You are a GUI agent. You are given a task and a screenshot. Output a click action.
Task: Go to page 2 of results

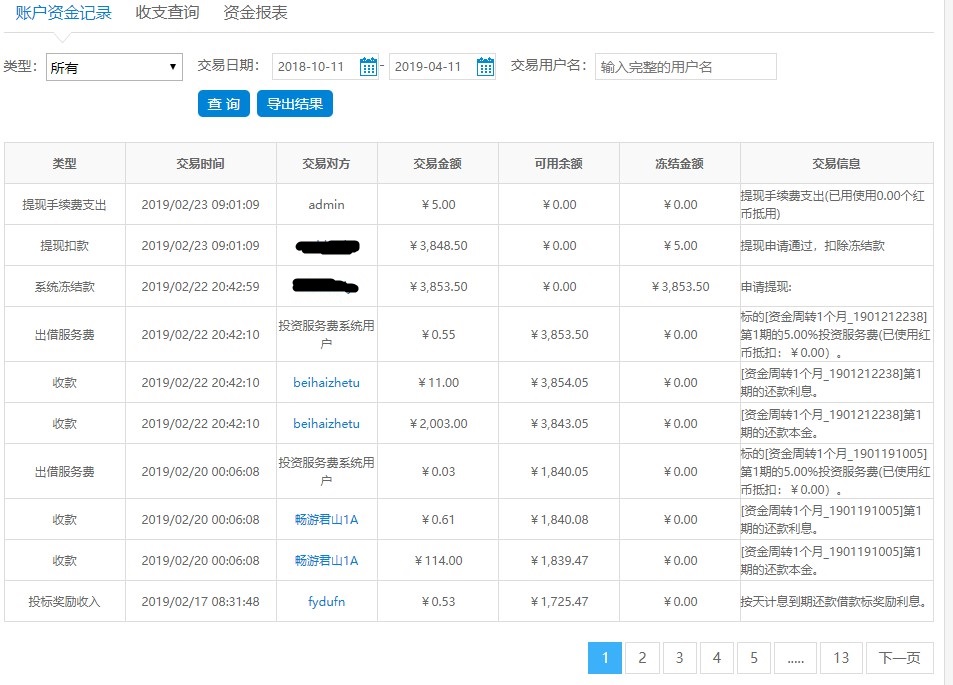[641, 658]
